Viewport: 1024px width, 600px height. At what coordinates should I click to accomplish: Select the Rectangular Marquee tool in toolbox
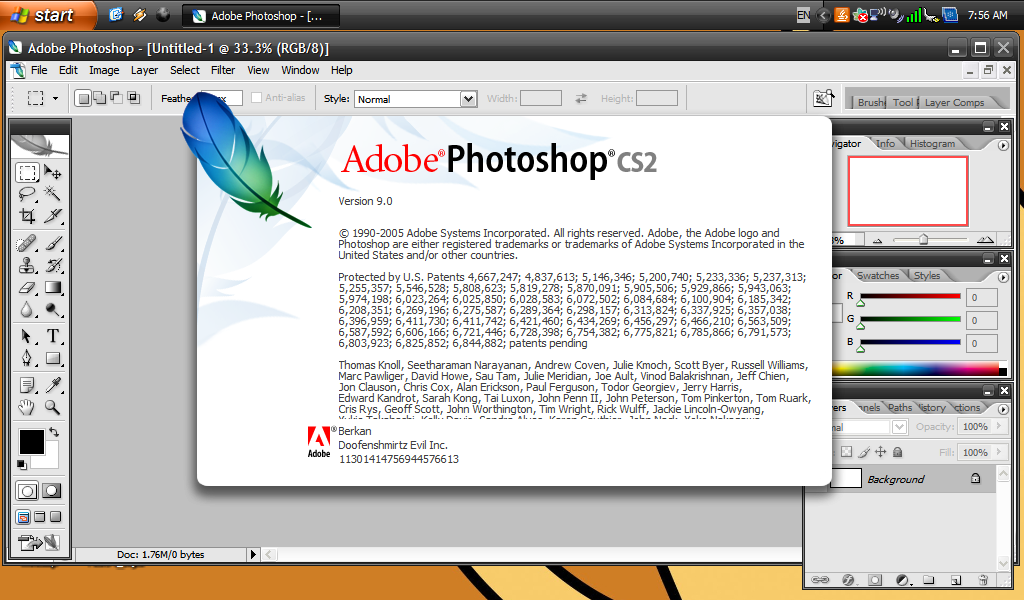click(27, 173)
